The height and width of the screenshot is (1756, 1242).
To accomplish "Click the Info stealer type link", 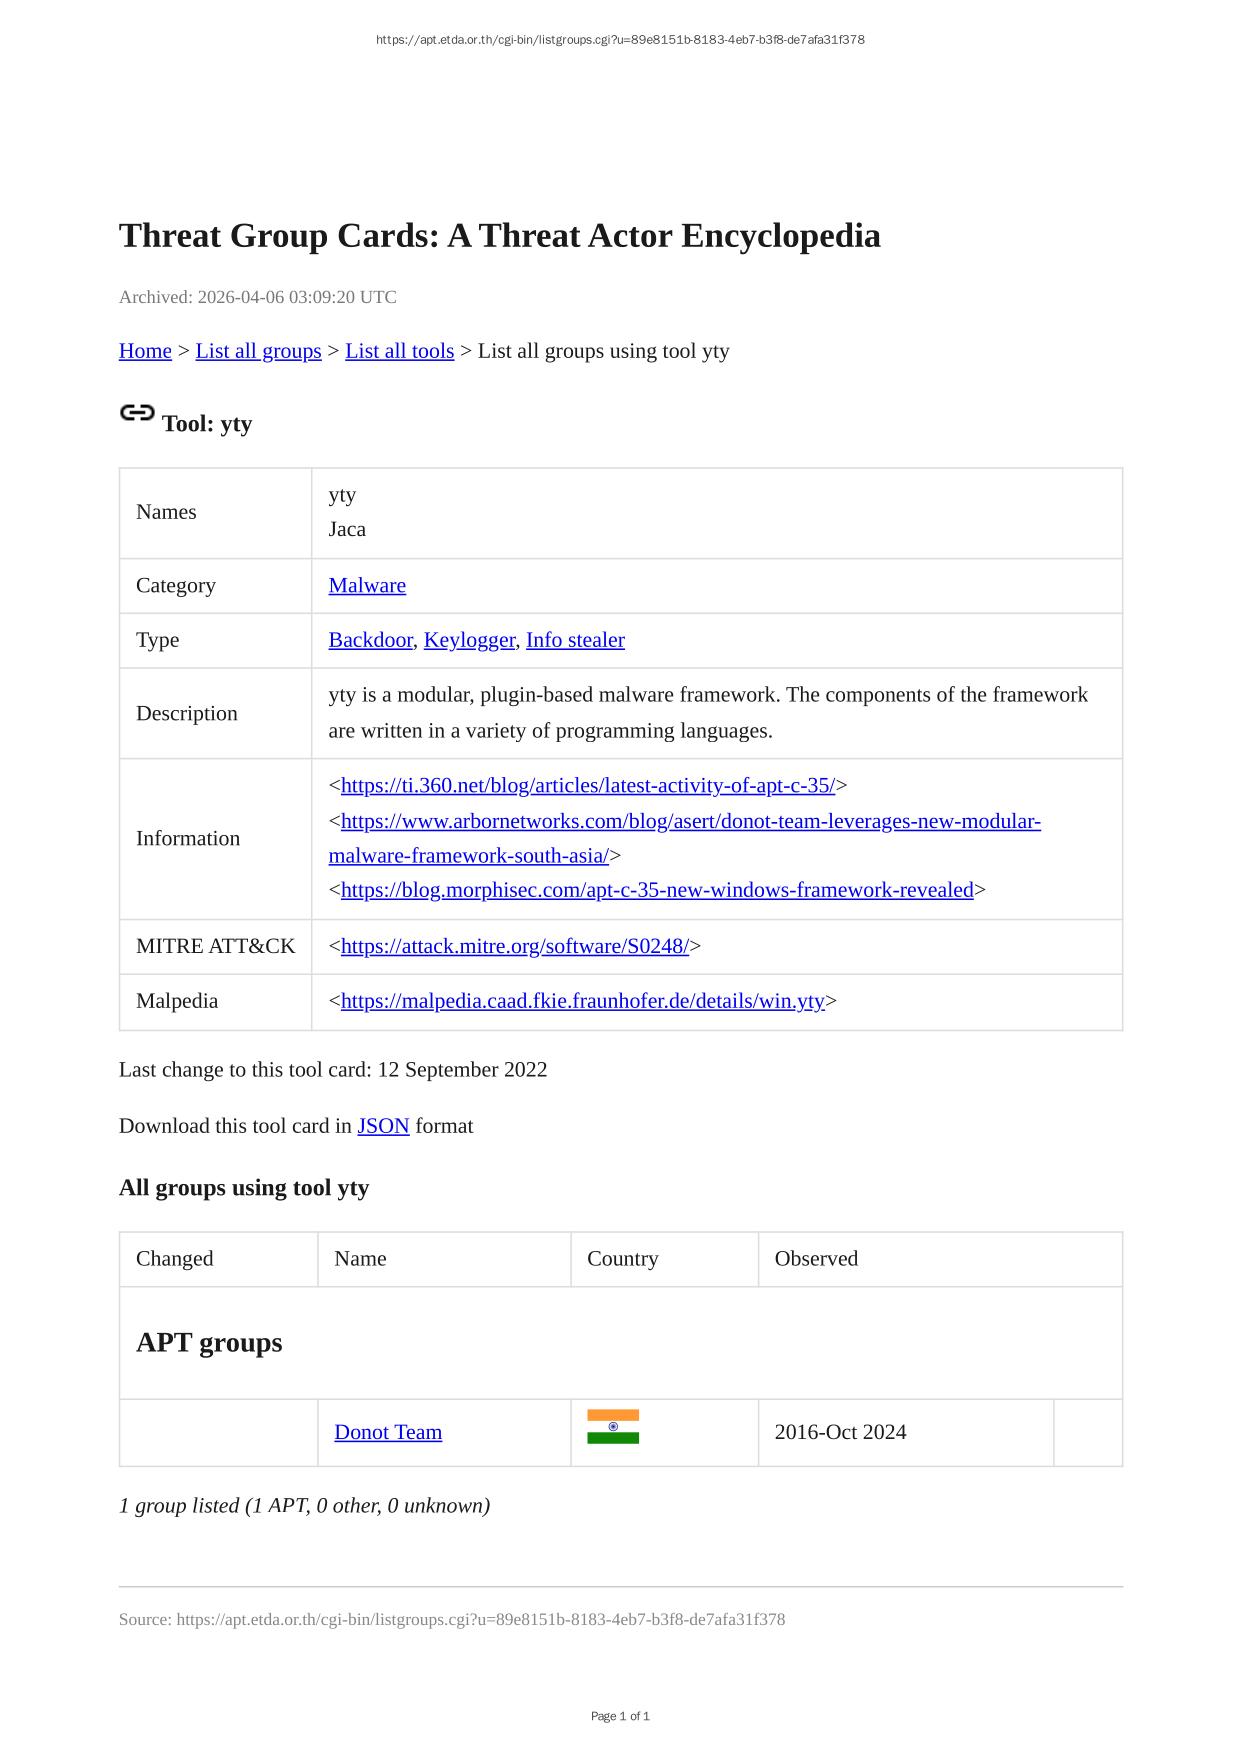I will (575, 640).
